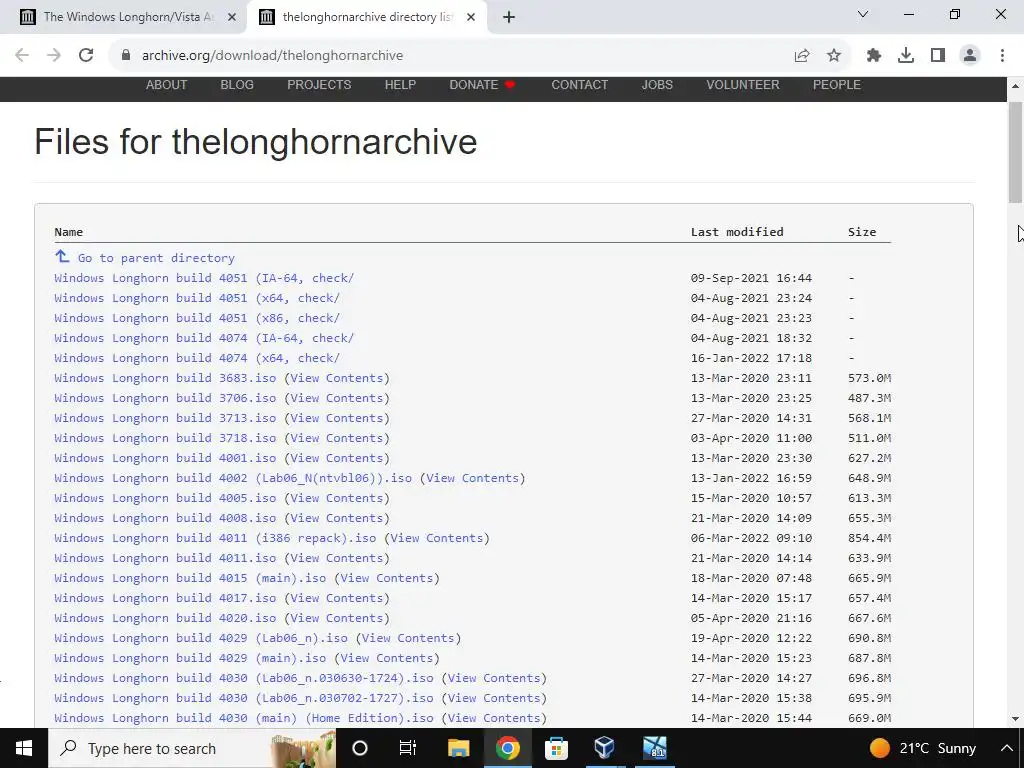This screenshot has width=1024, height=768.
Task: Go back with browser back arrow
Action: [22, 56]
